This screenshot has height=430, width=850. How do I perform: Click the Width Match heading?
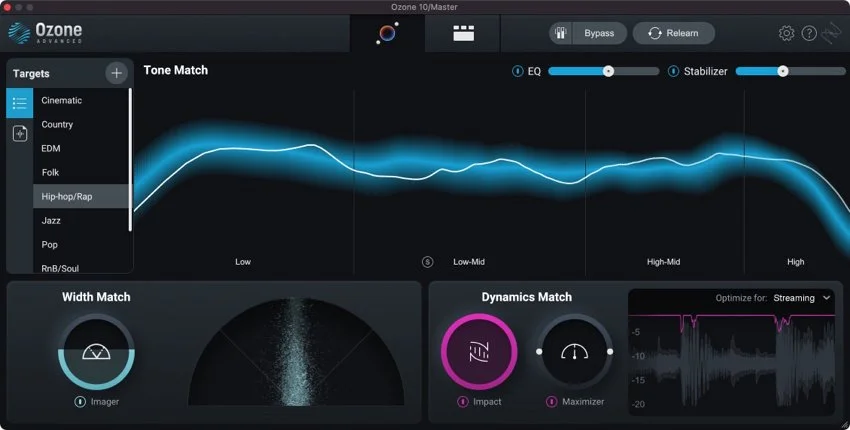(96, 297)
